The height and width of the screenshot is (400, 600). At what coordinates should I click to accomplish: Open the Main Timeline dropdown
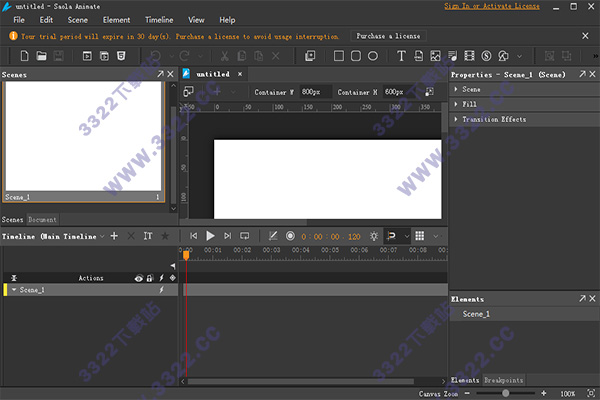[102, 236]
